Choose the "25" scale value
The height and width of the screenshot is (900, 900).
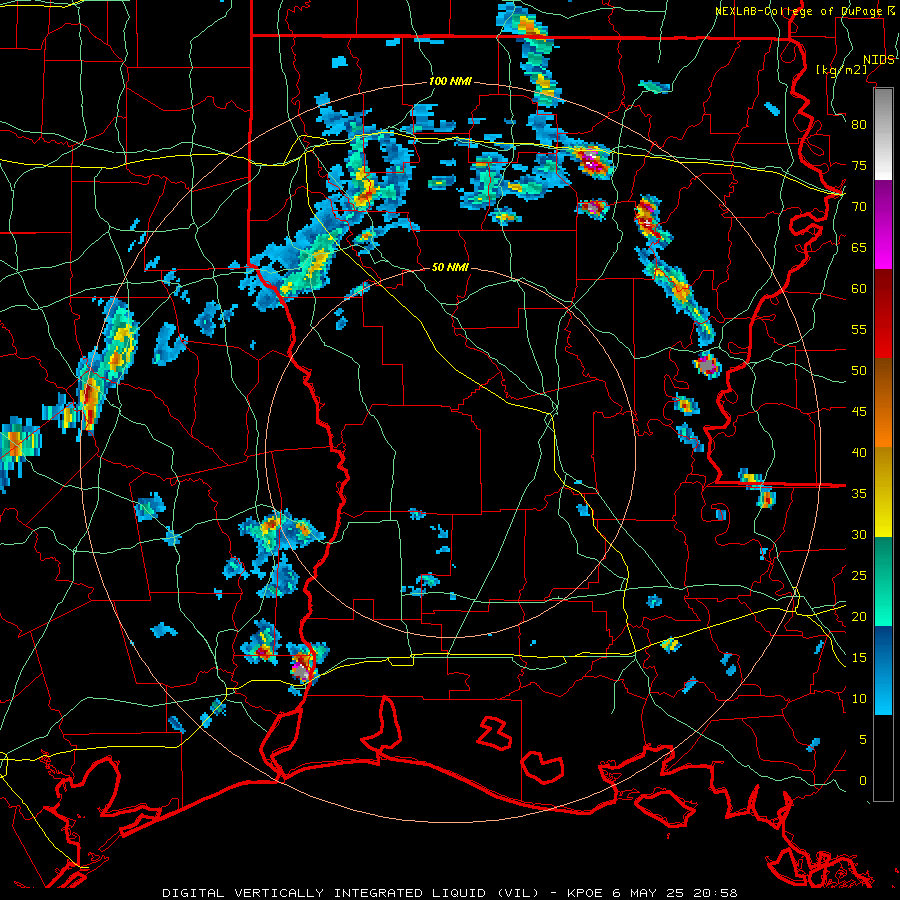(859, 576)
